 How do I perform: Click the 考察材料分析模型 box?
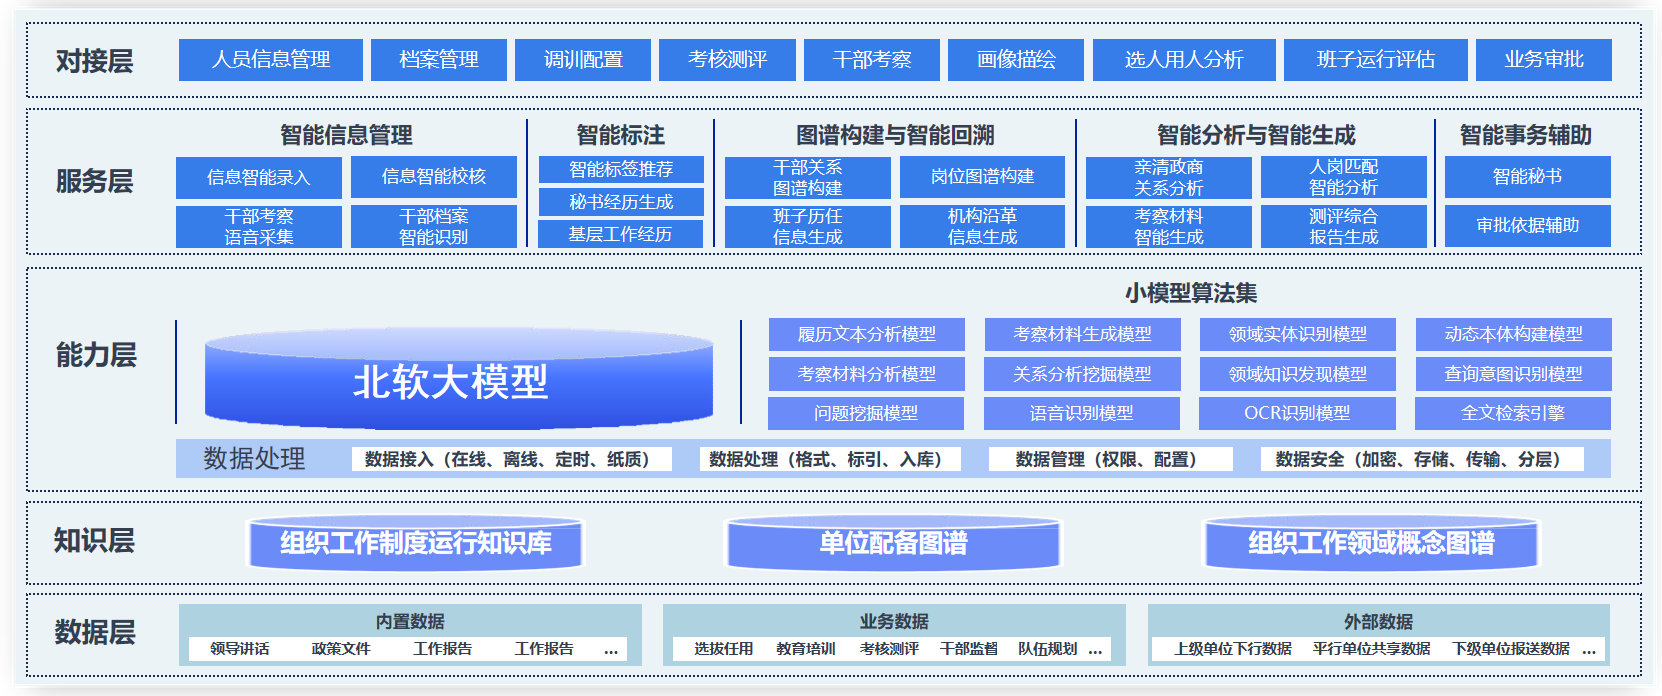[x=867, y=374]
